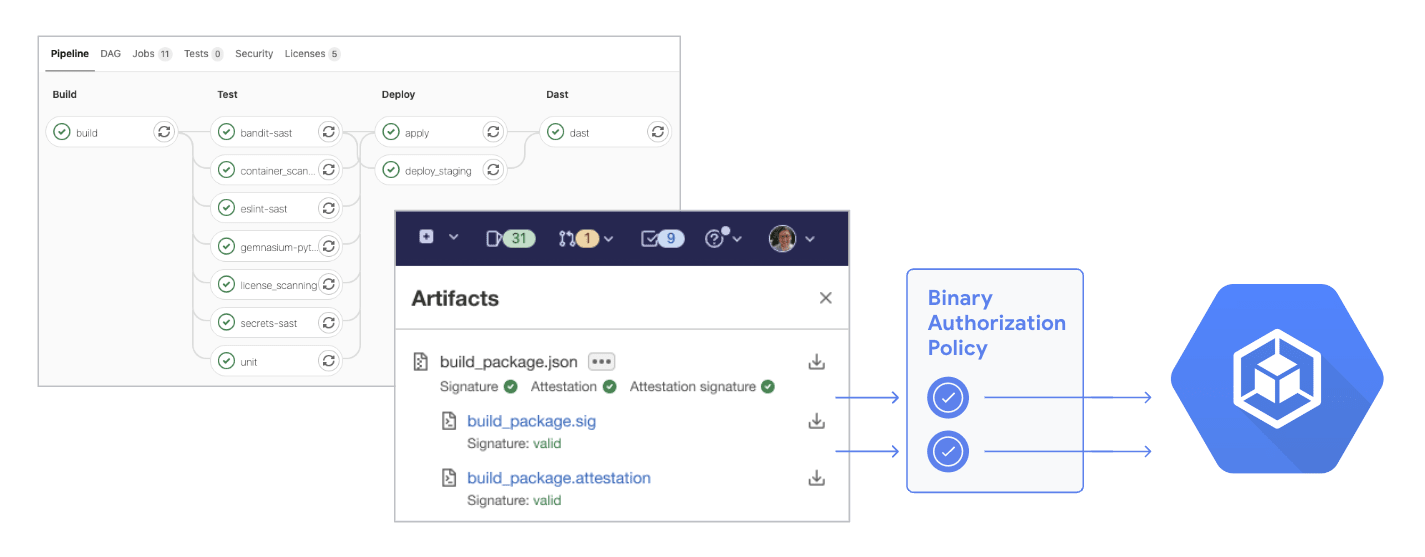Retry the bandit-sast job
Image resolution: width=1425 pixels, height=557 pixels.
click(329, 131)
